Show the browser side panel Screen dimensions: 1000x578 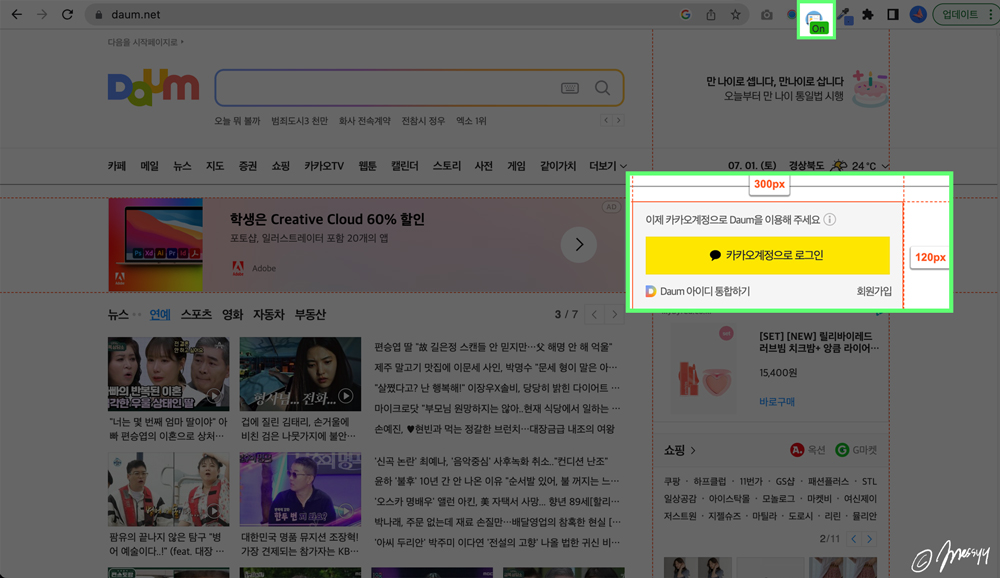tap(893, 14)
